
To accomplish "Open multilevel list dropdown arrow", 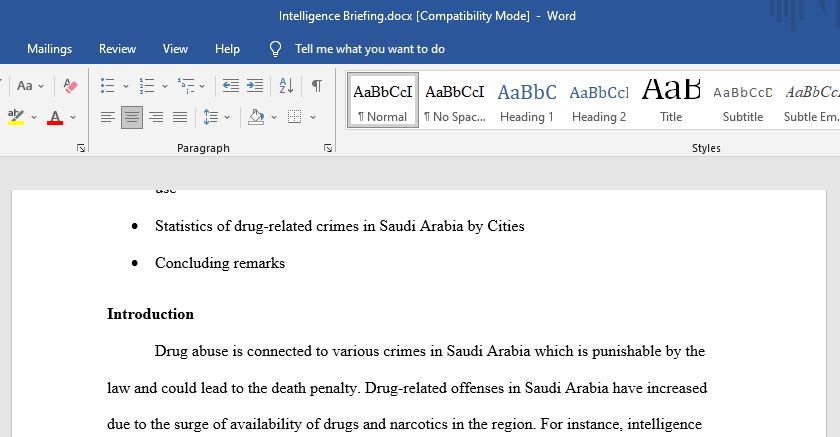I will click(x=202, y=86).
